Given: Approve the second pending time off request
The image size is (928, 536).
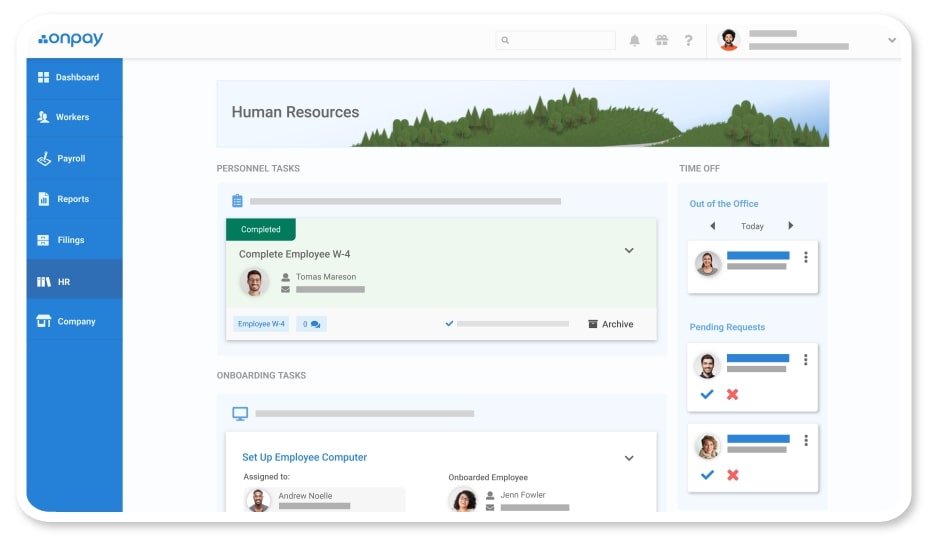Looking at the screenshot, I should coord(707,475).
